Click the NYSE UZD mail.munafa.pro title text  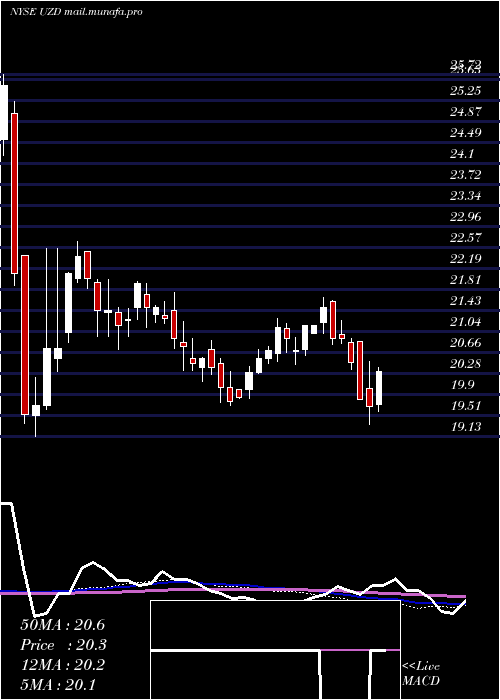(76, 12)
